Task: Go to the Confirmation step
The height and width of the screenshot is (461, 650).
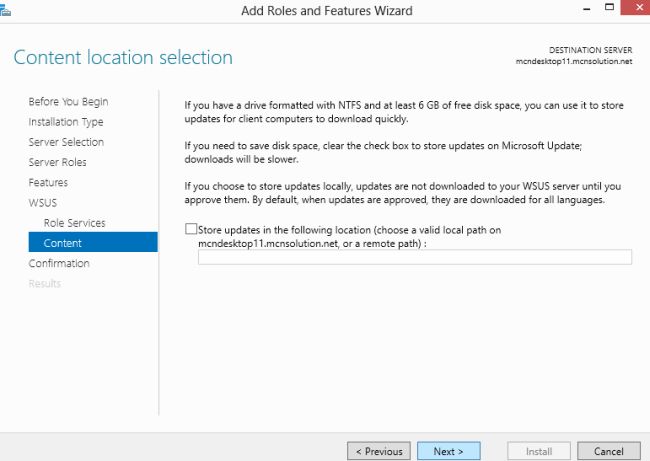Action: point(59,264)
